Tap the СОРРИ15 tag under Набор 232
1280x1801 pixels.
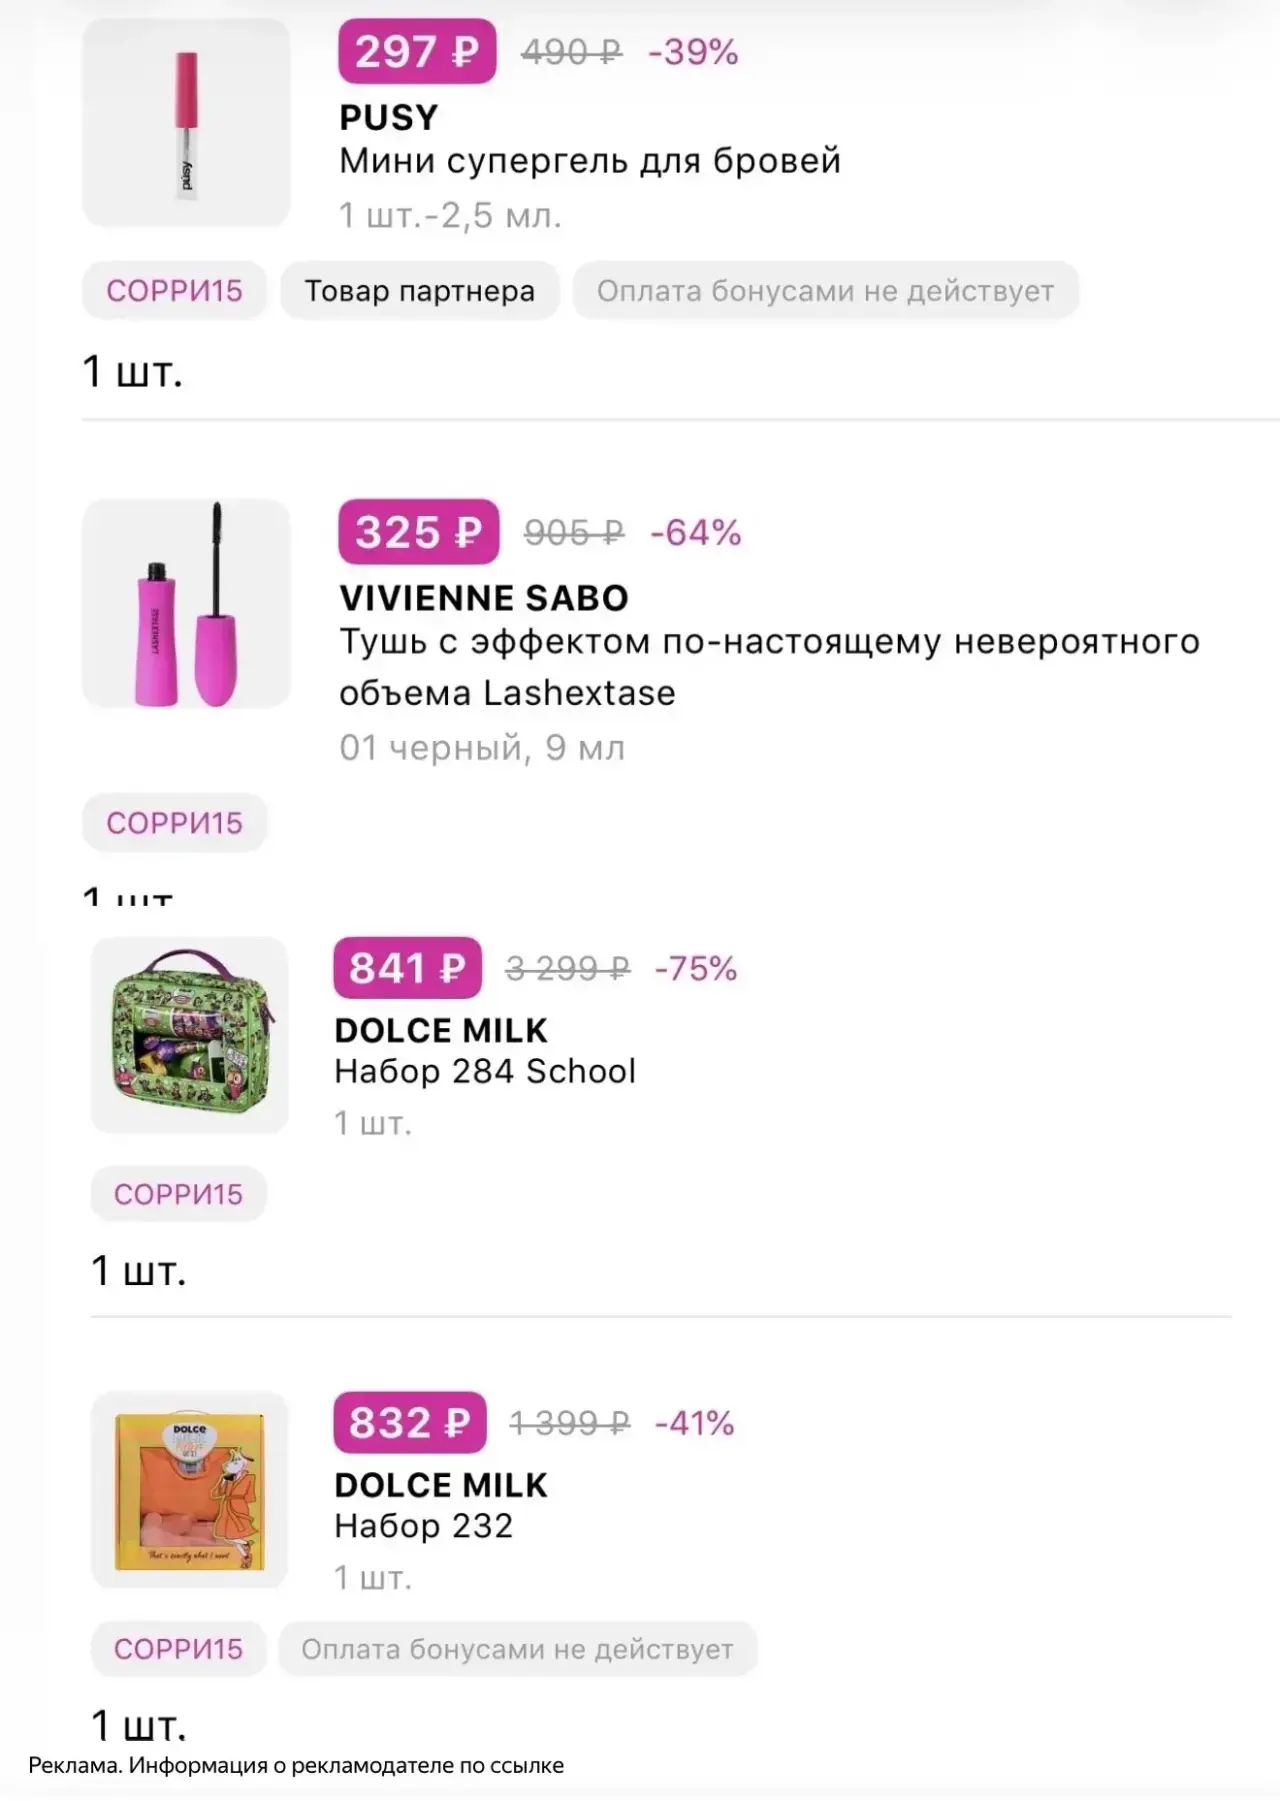(x=178, y=1649)
